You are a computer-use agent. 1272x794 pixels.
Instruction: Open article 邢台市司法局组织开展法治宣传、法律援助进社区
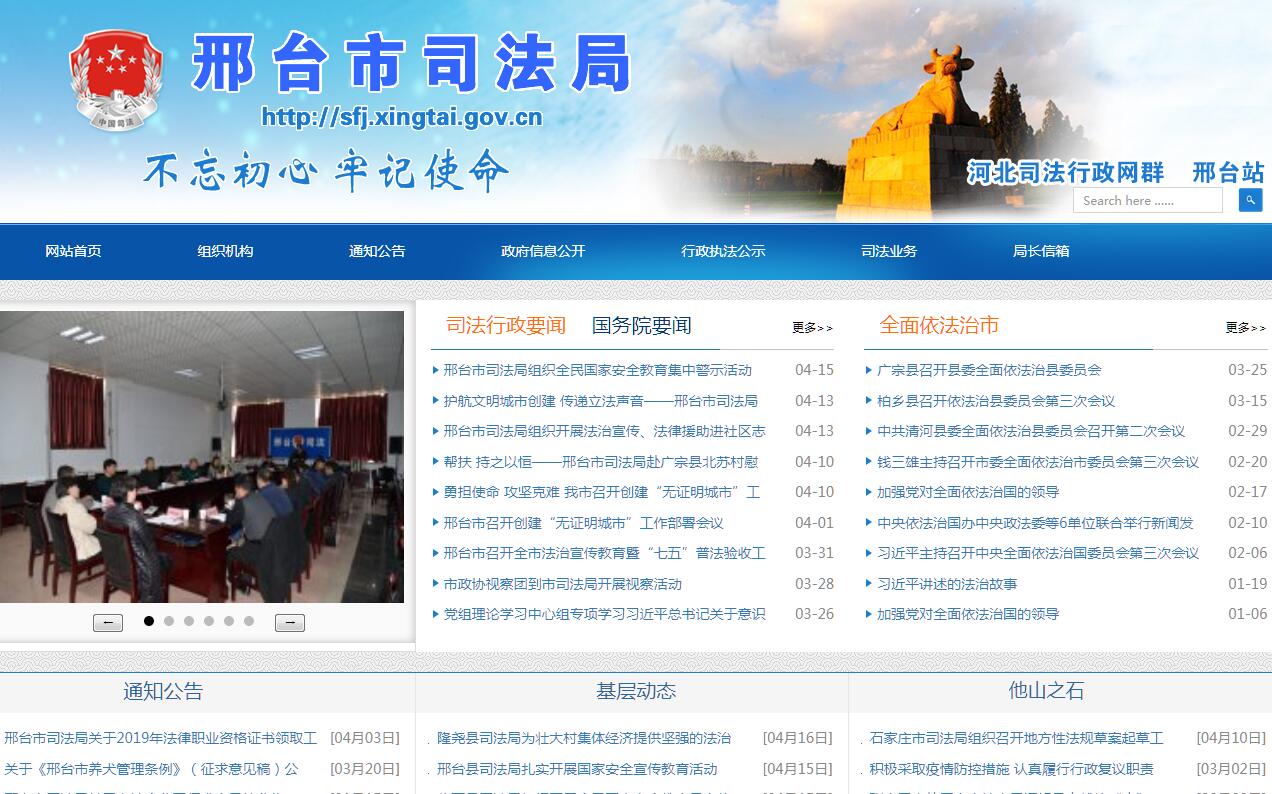click(604, 431)
